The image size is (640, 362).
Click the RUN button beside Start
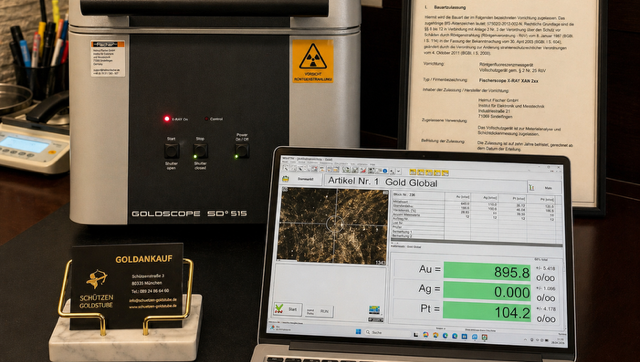pos(320,311)
